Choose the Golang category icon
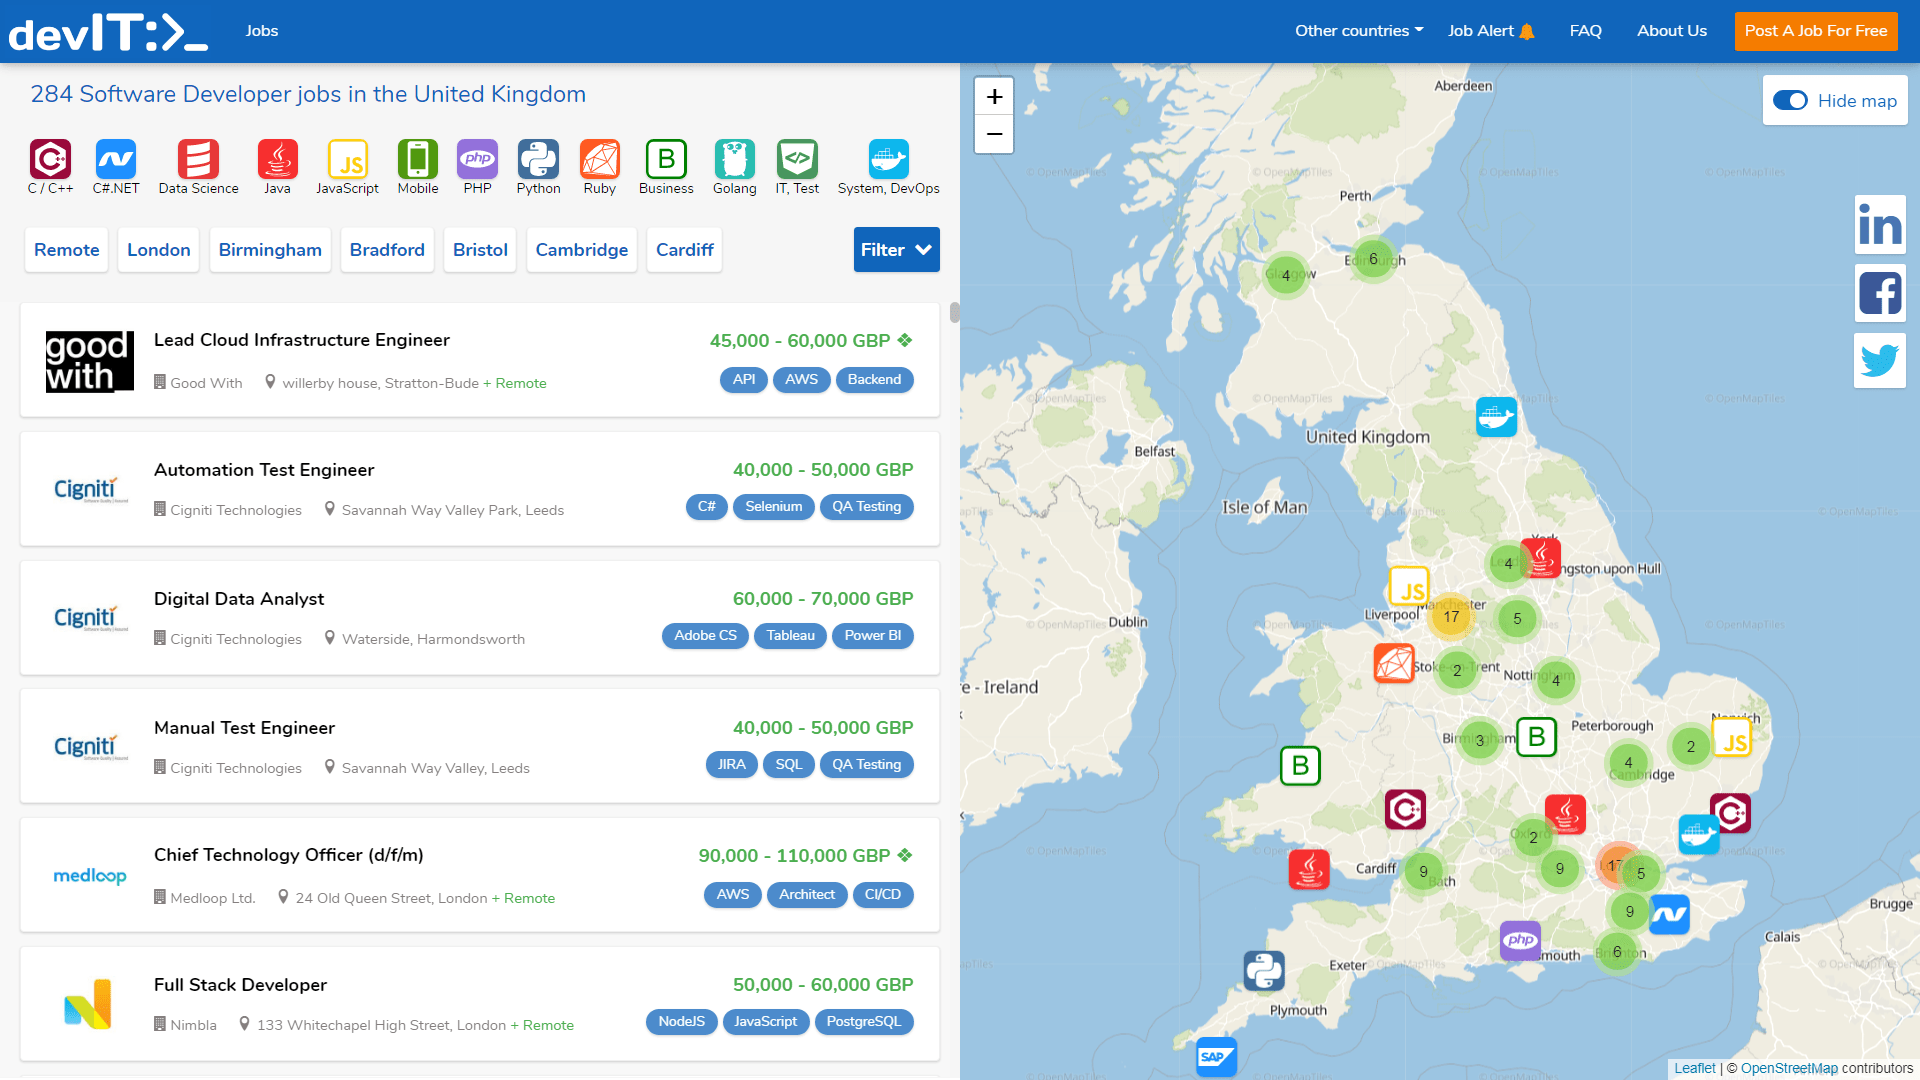This screenshot has height=1080, width=1920. pyautogui.click(x=734, y=159)
